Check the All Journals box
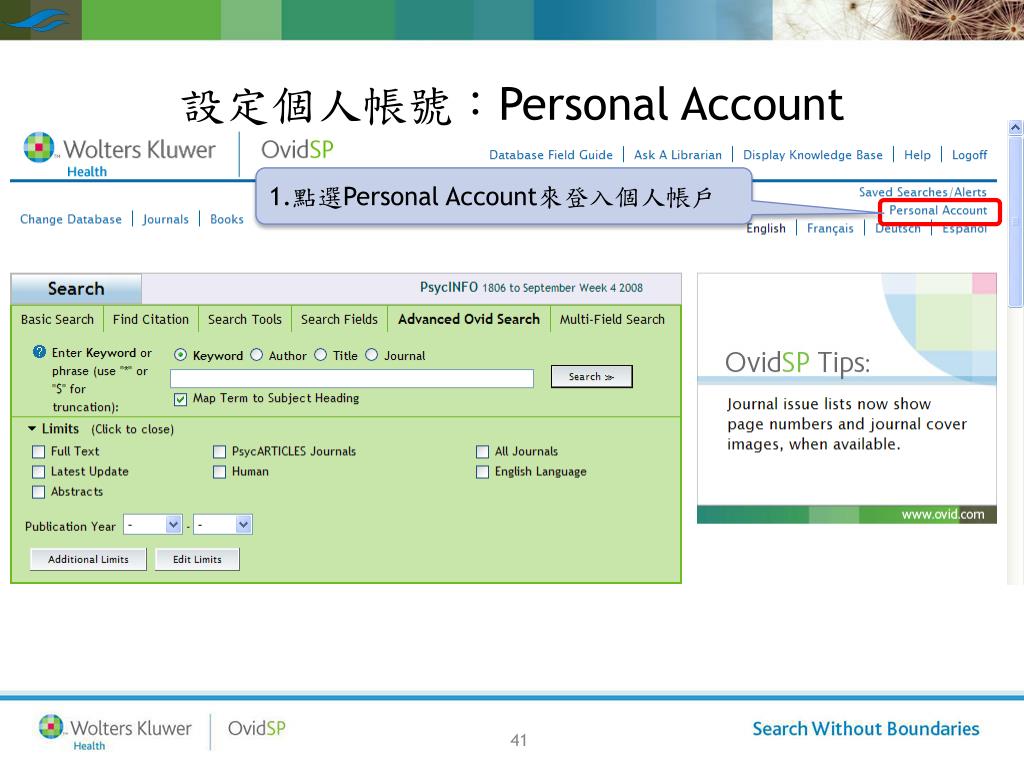The width and height of the screenshot is (1024, 768). [x=483, y=452]
